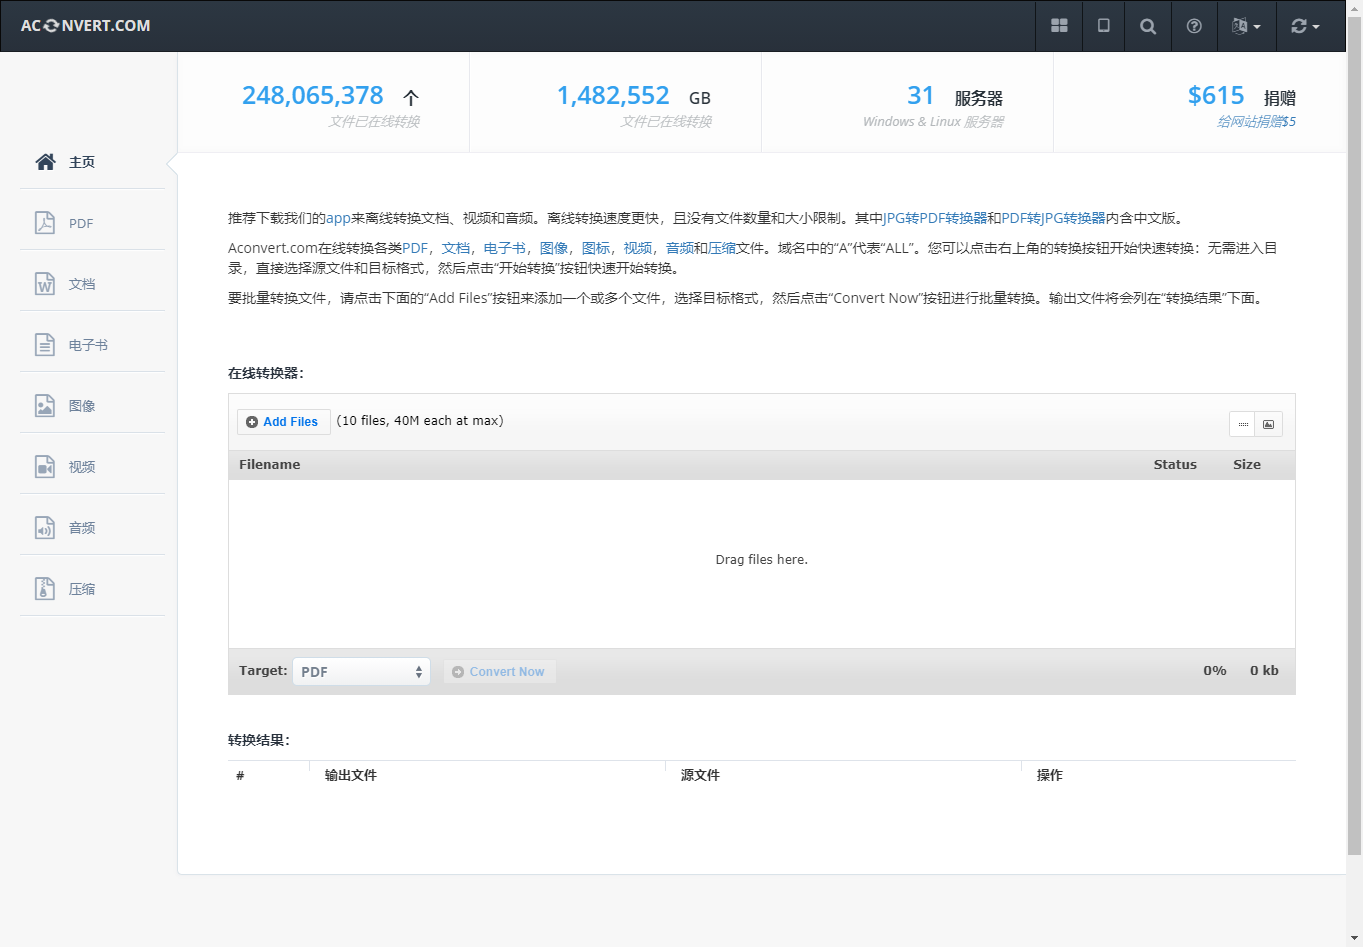Open the language selection dropdown
Screen dimensions: 1363x947
tap(1246, 26)
